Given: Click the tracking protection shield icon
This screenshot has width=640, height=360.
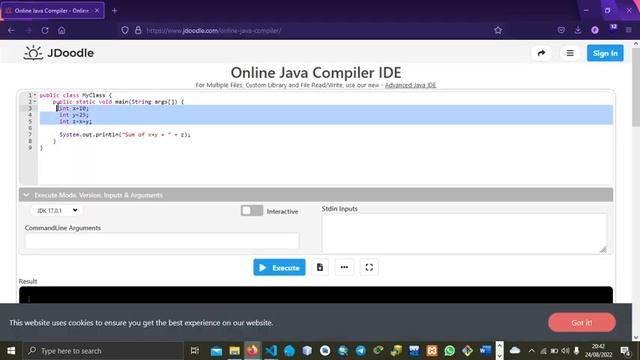Looking at the screenshot, I should point(125,30).
